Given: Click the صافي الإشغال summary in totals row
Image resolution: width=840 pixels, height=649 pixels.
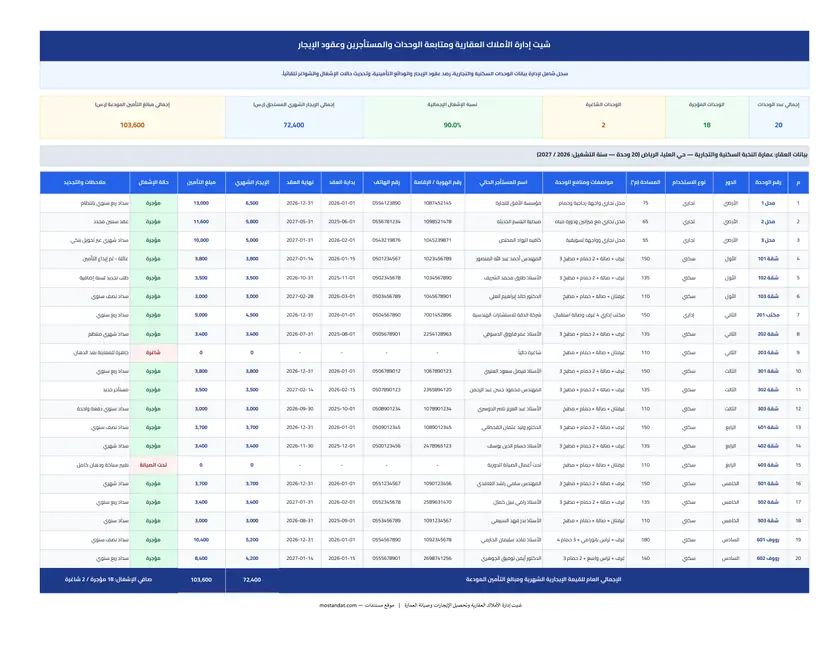Looking at the screenshot, I should tap(108, 579).
